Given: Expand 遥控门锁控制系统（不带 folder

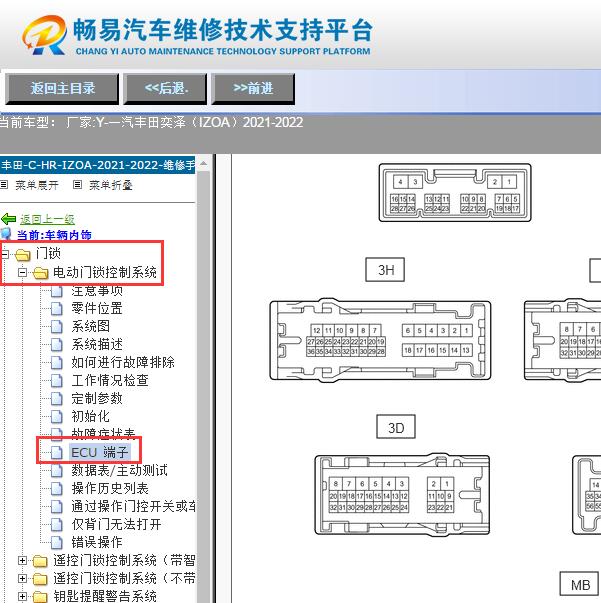Looking at the screenshot, I should (22, 578).
